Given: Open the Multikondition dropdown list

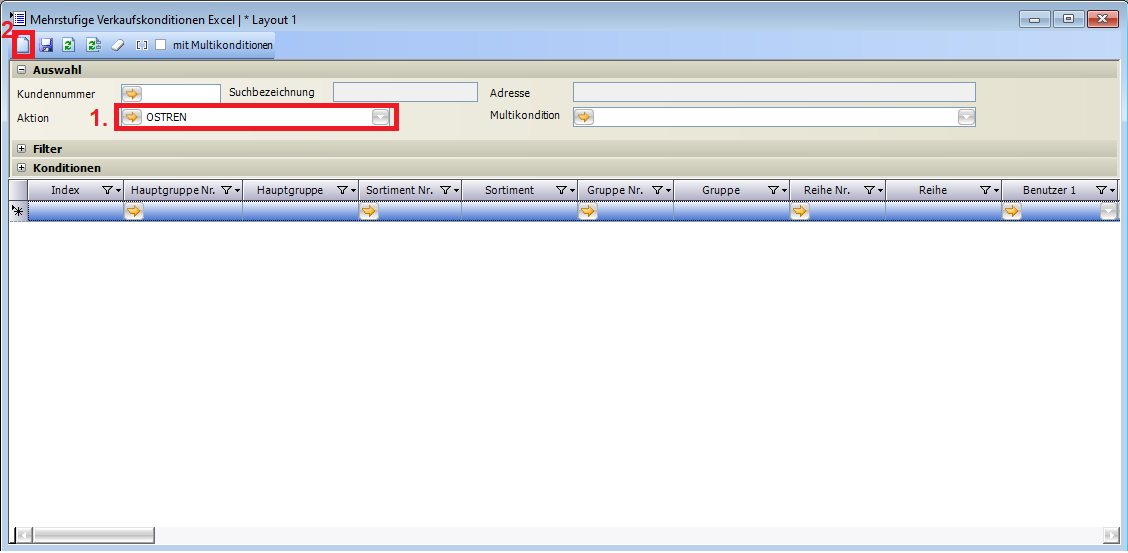Looking at the screenshot, I should (965, 117).
